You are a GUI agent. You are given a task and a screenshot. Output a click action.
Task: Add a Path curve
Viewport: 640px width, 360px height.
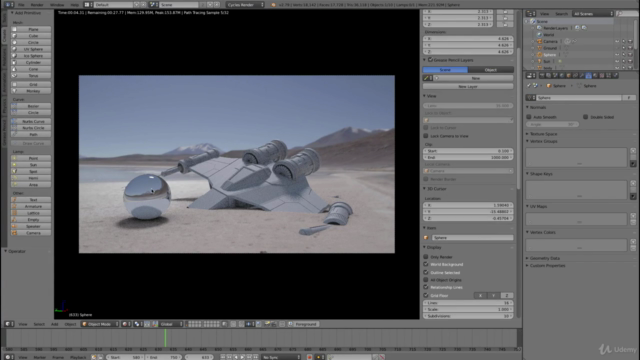[x=31, y=134]
